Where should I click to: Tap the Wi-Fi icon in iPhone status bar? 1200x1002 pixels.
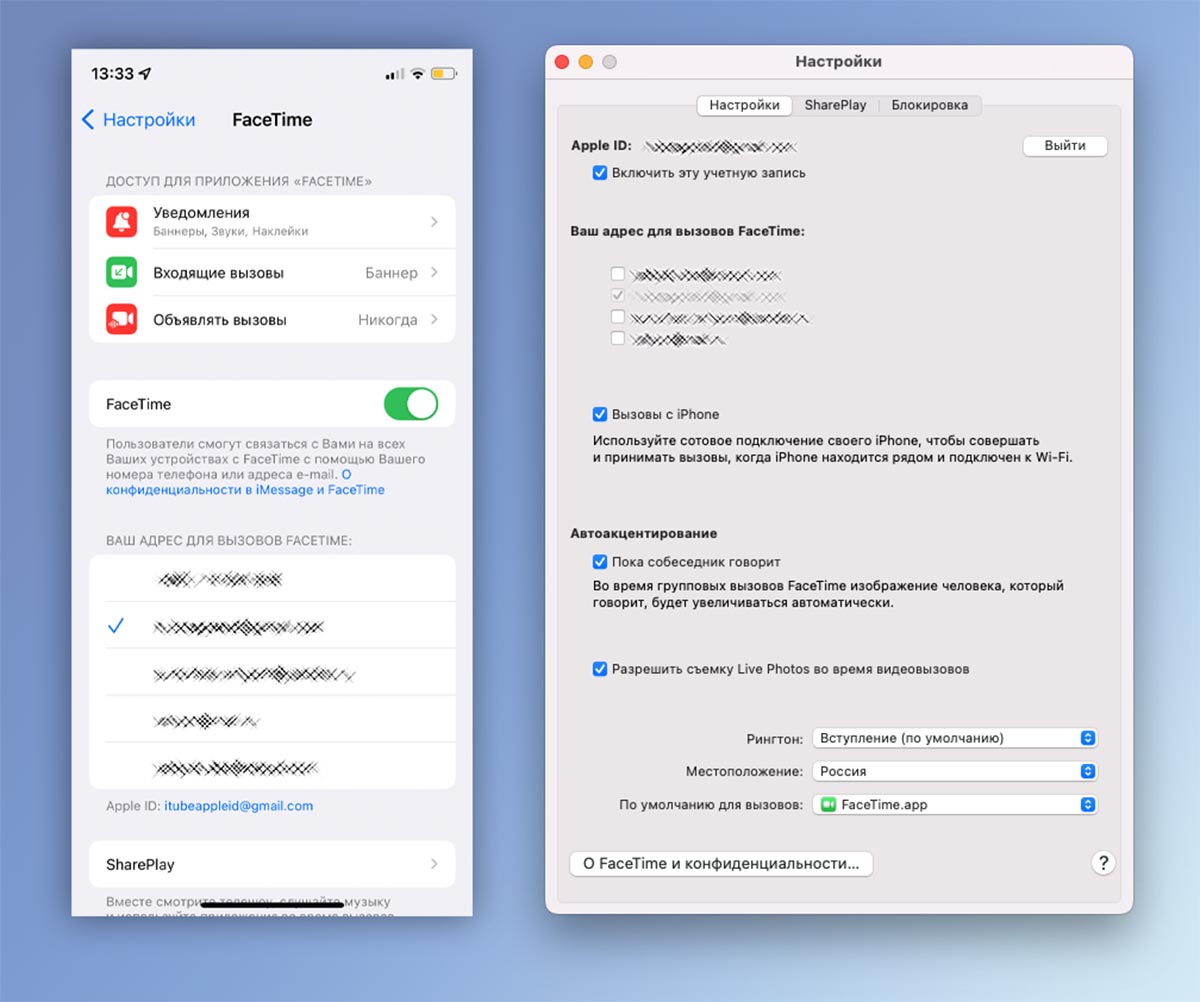coord(417,74)
